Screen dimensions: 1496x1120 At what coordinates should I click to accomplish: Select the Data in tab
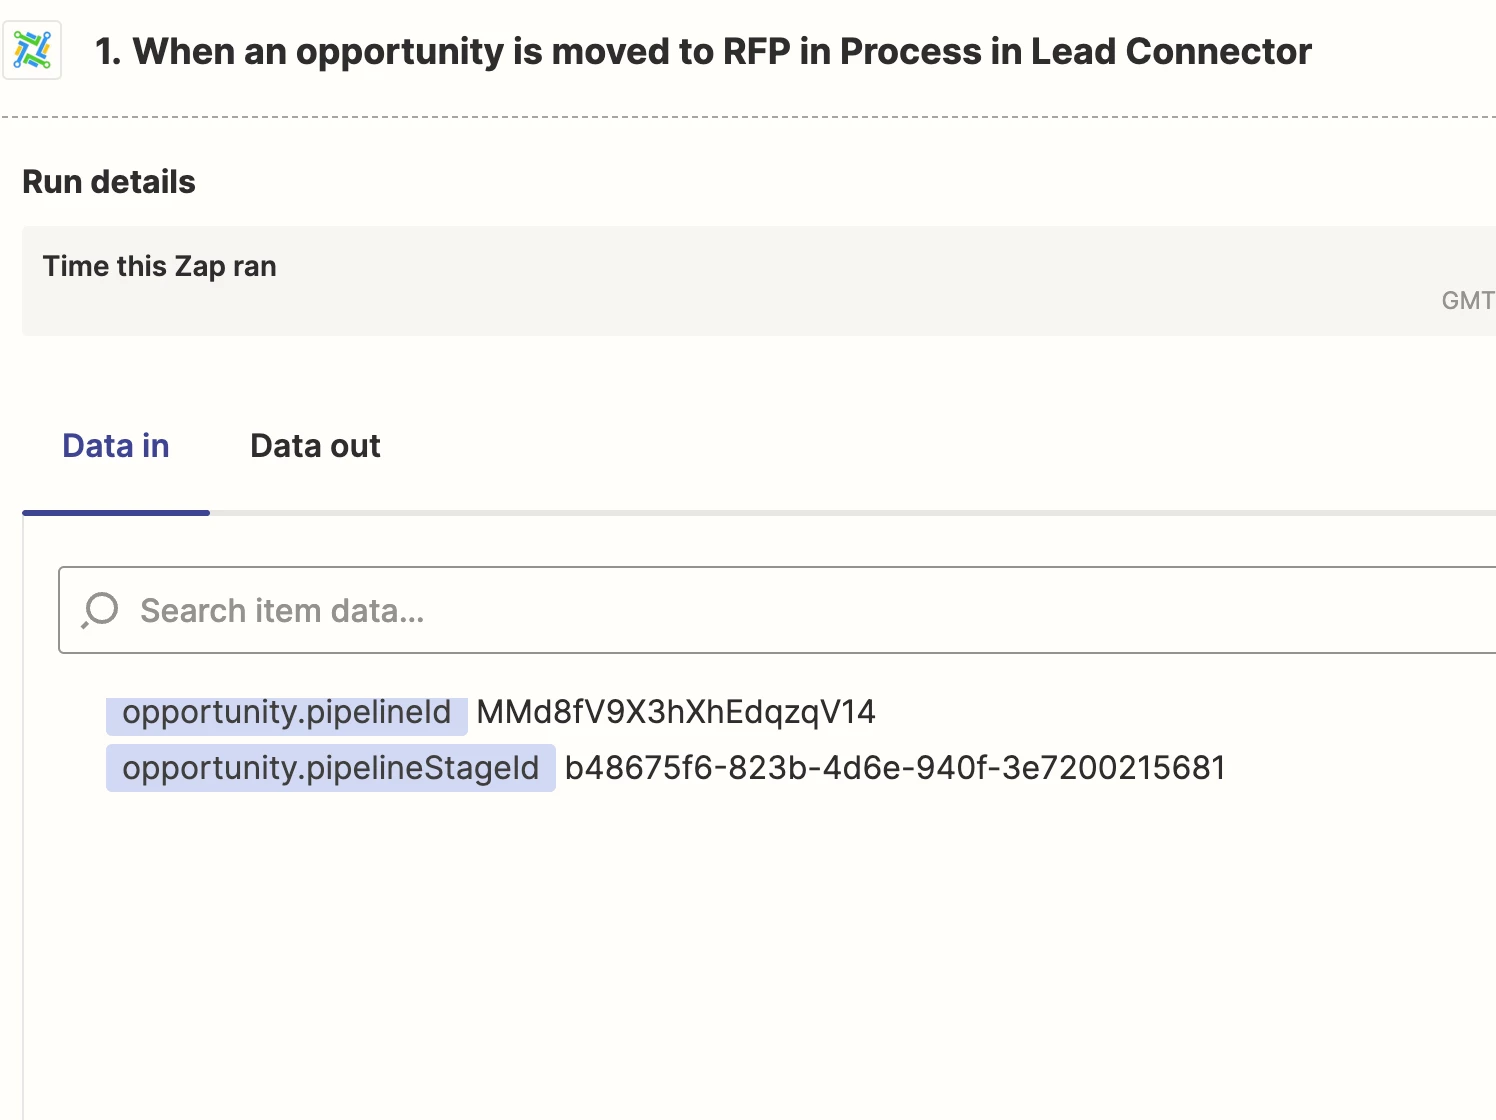point(116,446)
